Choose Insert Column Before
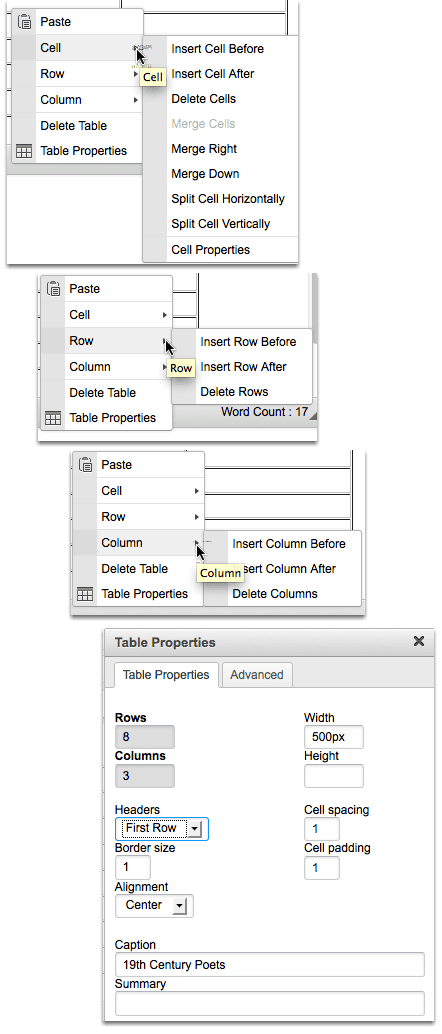The height and width of the screenshot is (1034, 442). [x=288, y=544]
